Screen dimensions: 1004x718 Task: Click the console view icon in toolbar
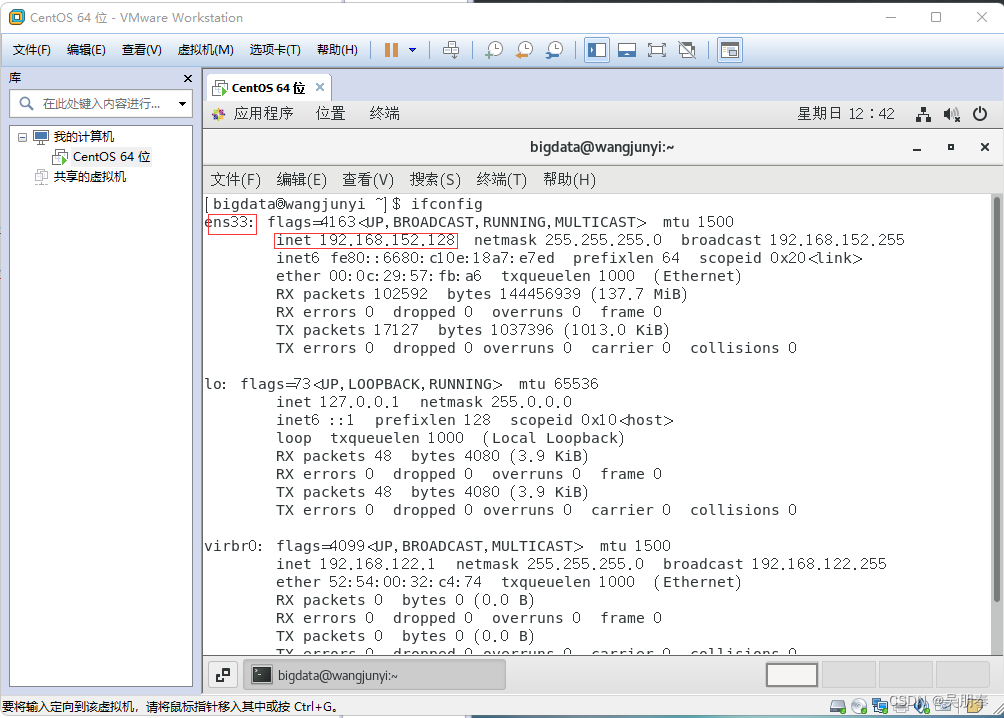tap(730, 50)
